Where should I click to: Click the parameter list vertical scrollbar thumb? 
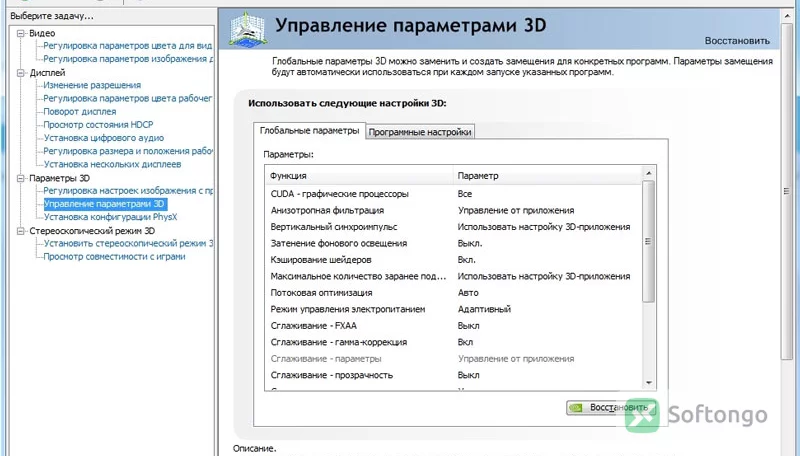tap(648, 242)
